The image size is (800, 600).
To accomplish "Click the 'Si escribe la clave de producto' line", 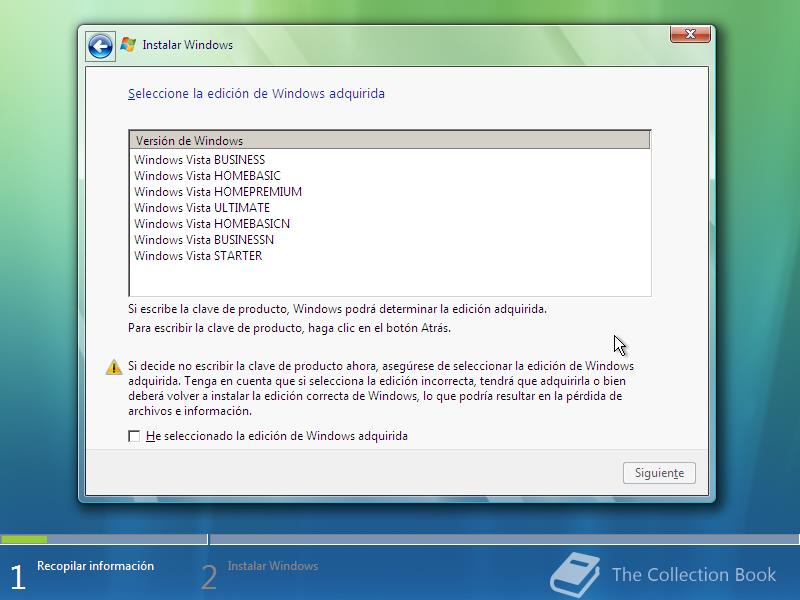I will pos(337,309).
